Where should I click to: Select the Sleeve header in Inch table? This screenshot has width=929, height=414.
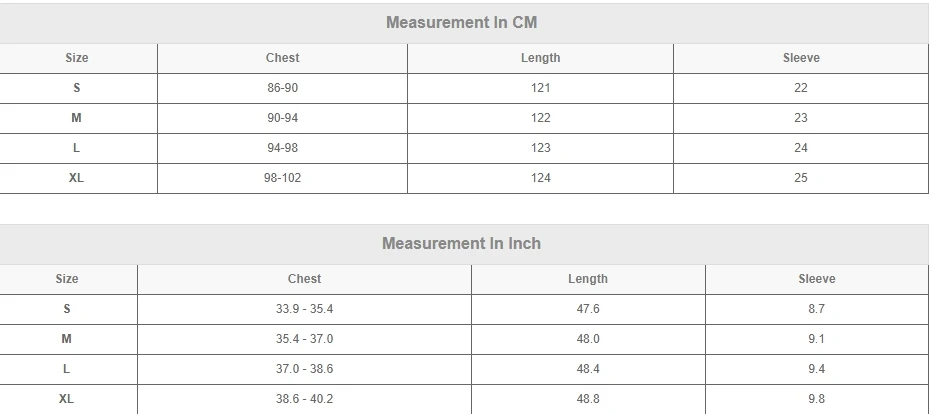[x=816, y=279]
